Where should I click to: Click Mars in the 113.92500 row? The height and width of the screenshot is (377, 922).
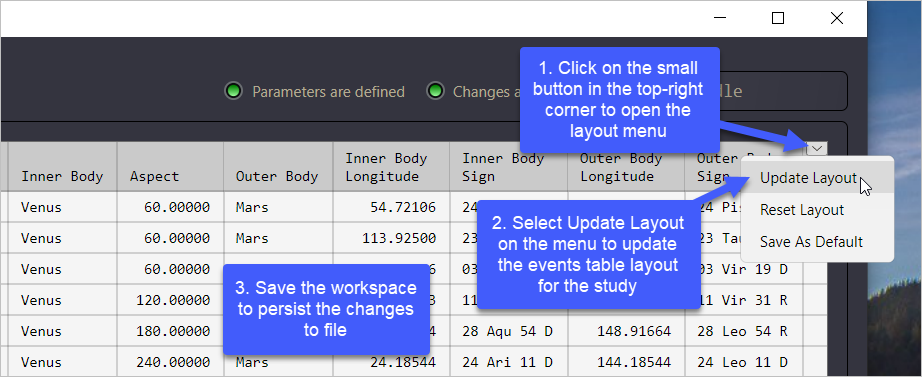coord(278,238)
